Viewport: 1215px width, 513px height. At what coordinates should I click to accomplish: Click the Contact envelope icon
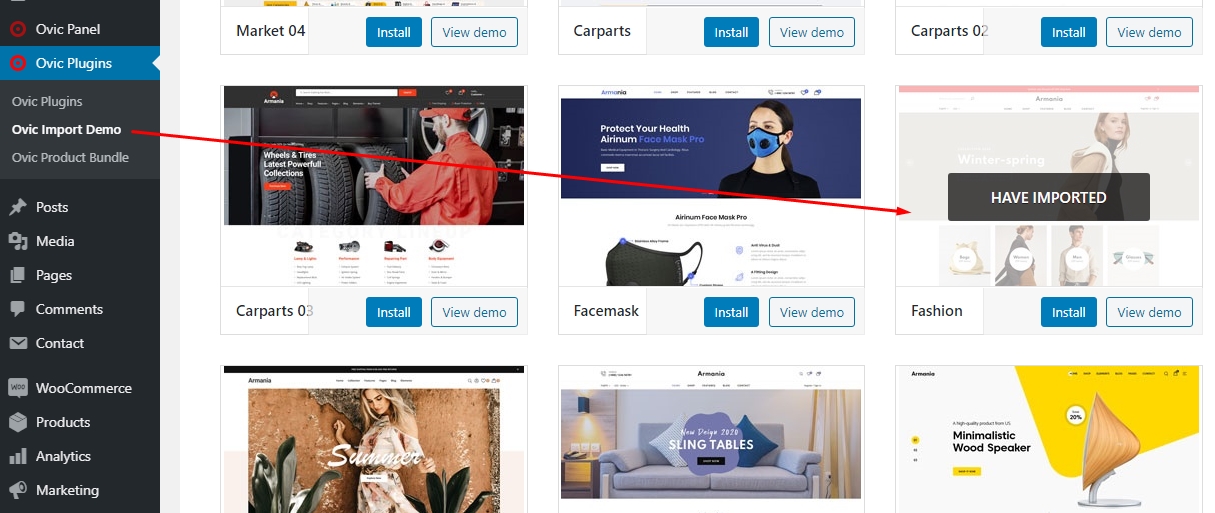click(18, 343)
